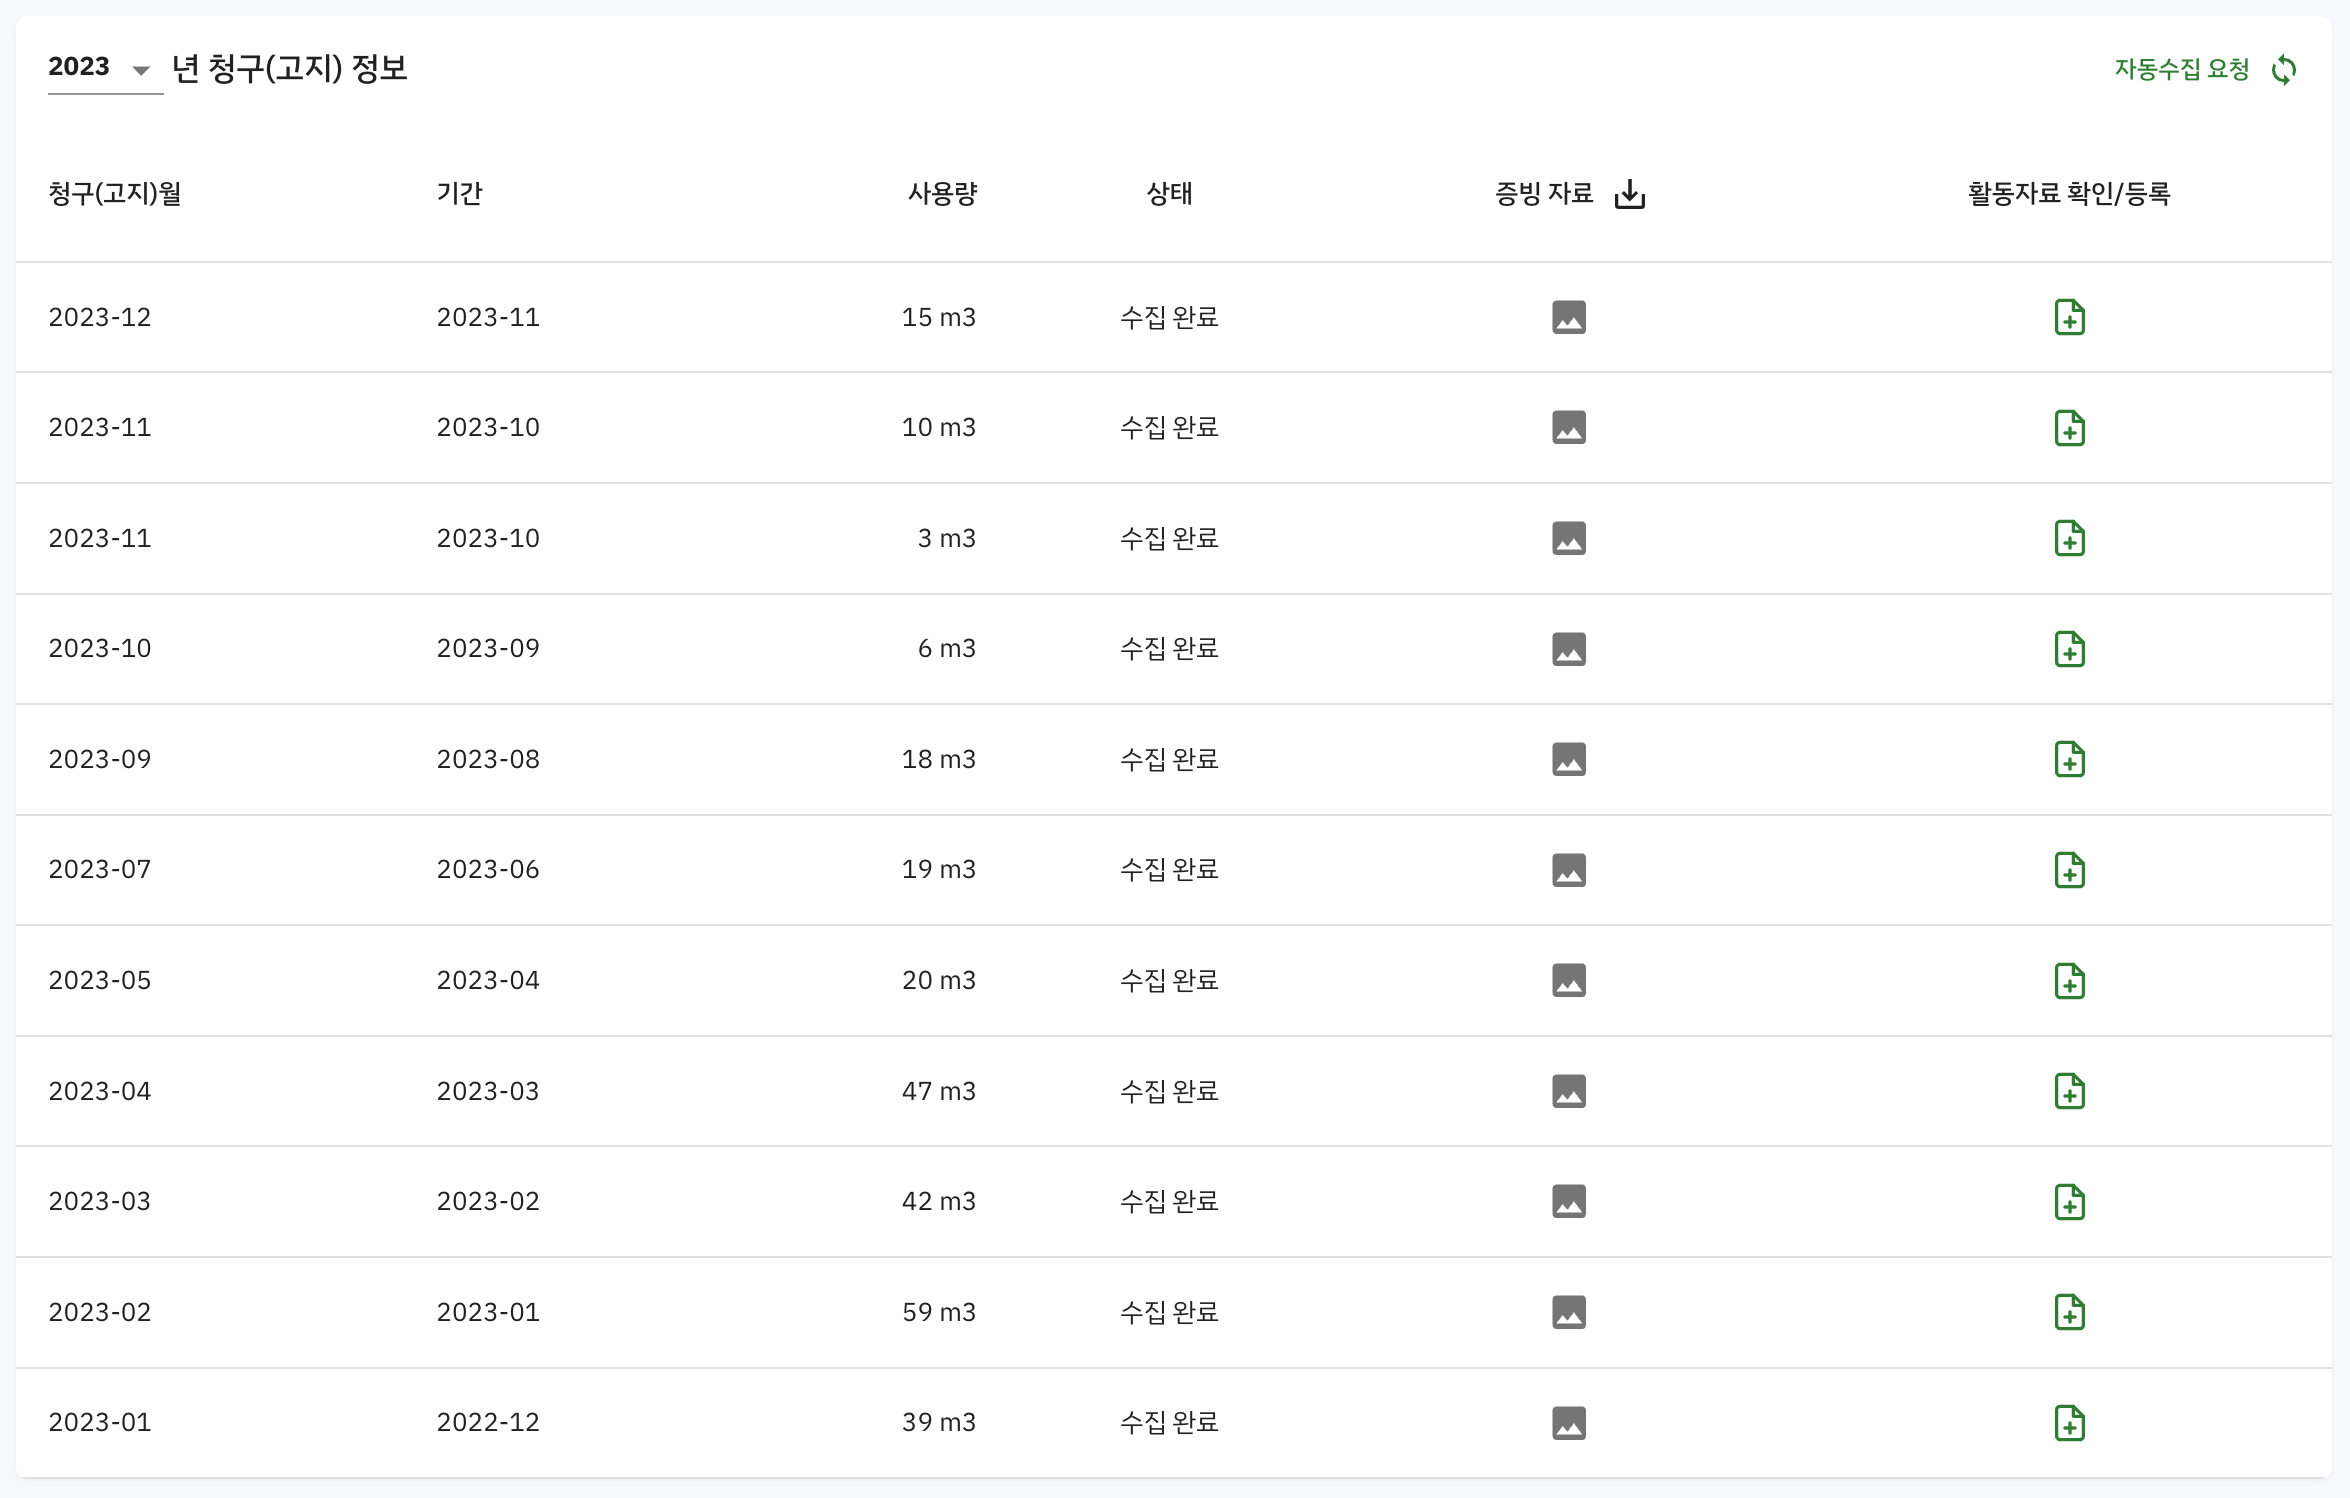
Task: Click the 19 m3 usage value
Action: [x=938, y=870]
